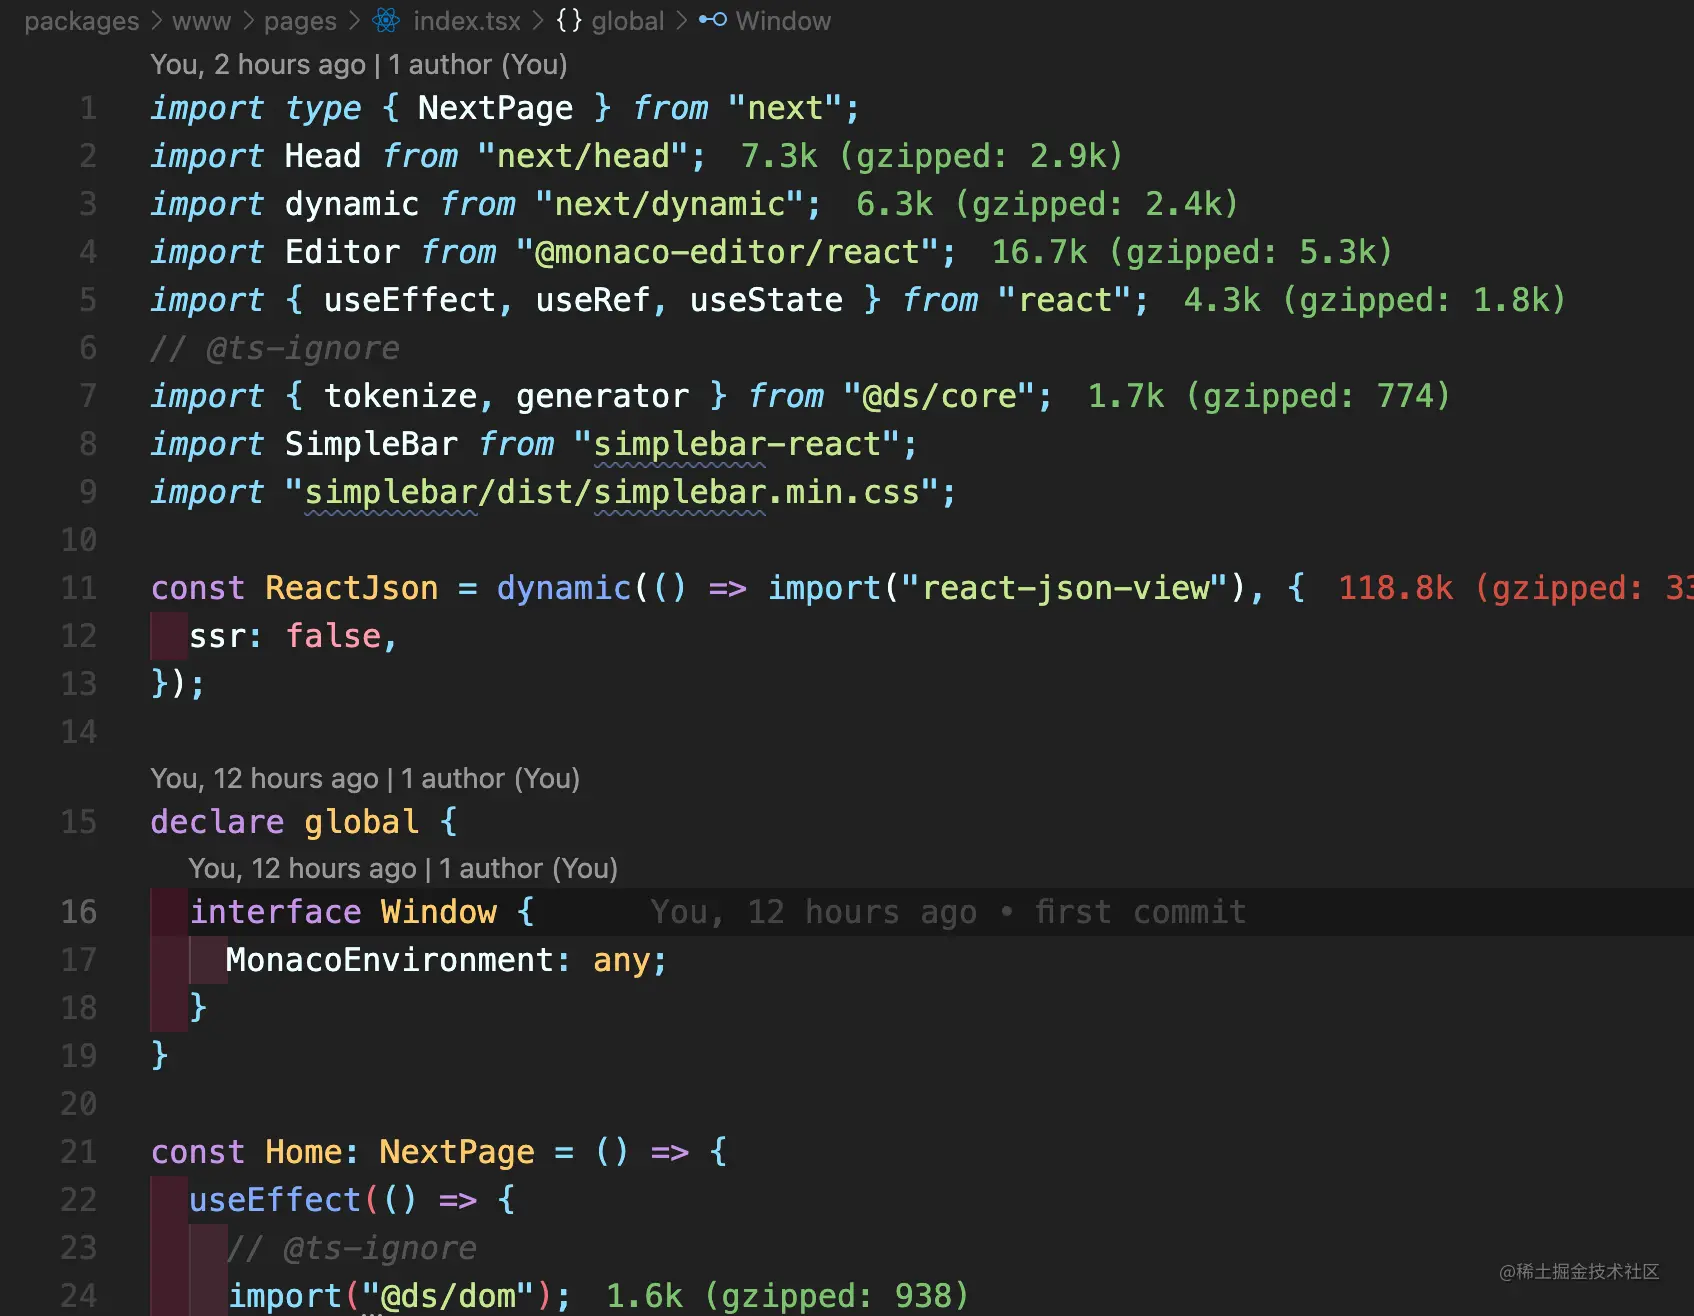Open the packages breadcrumb folder
The width and height of the screenshot is (1694, 1316).
(x=81, y=21)
